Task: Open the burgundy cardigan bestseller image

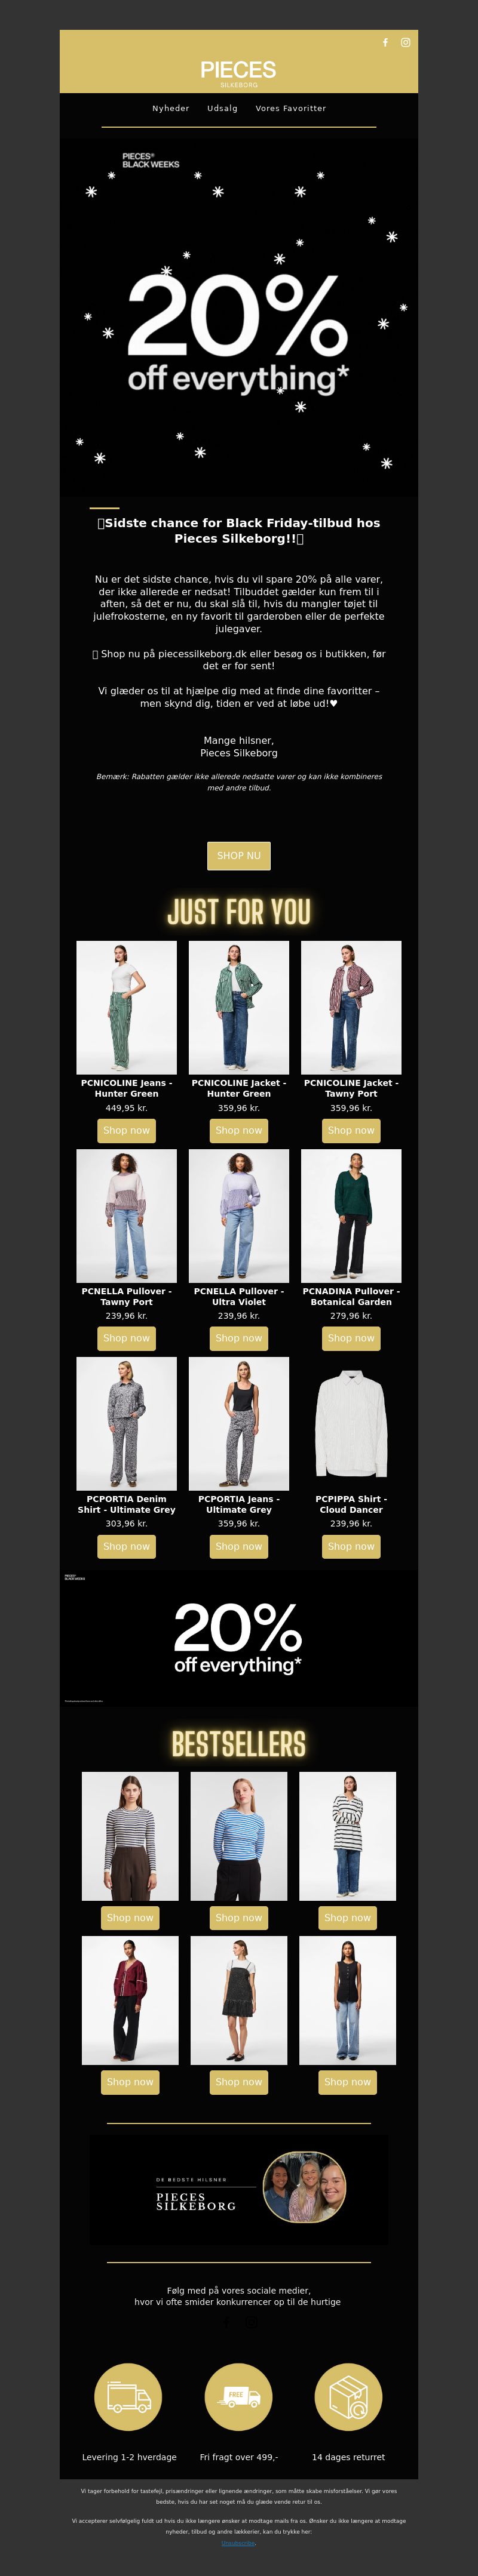Action: pos(130,2000)
